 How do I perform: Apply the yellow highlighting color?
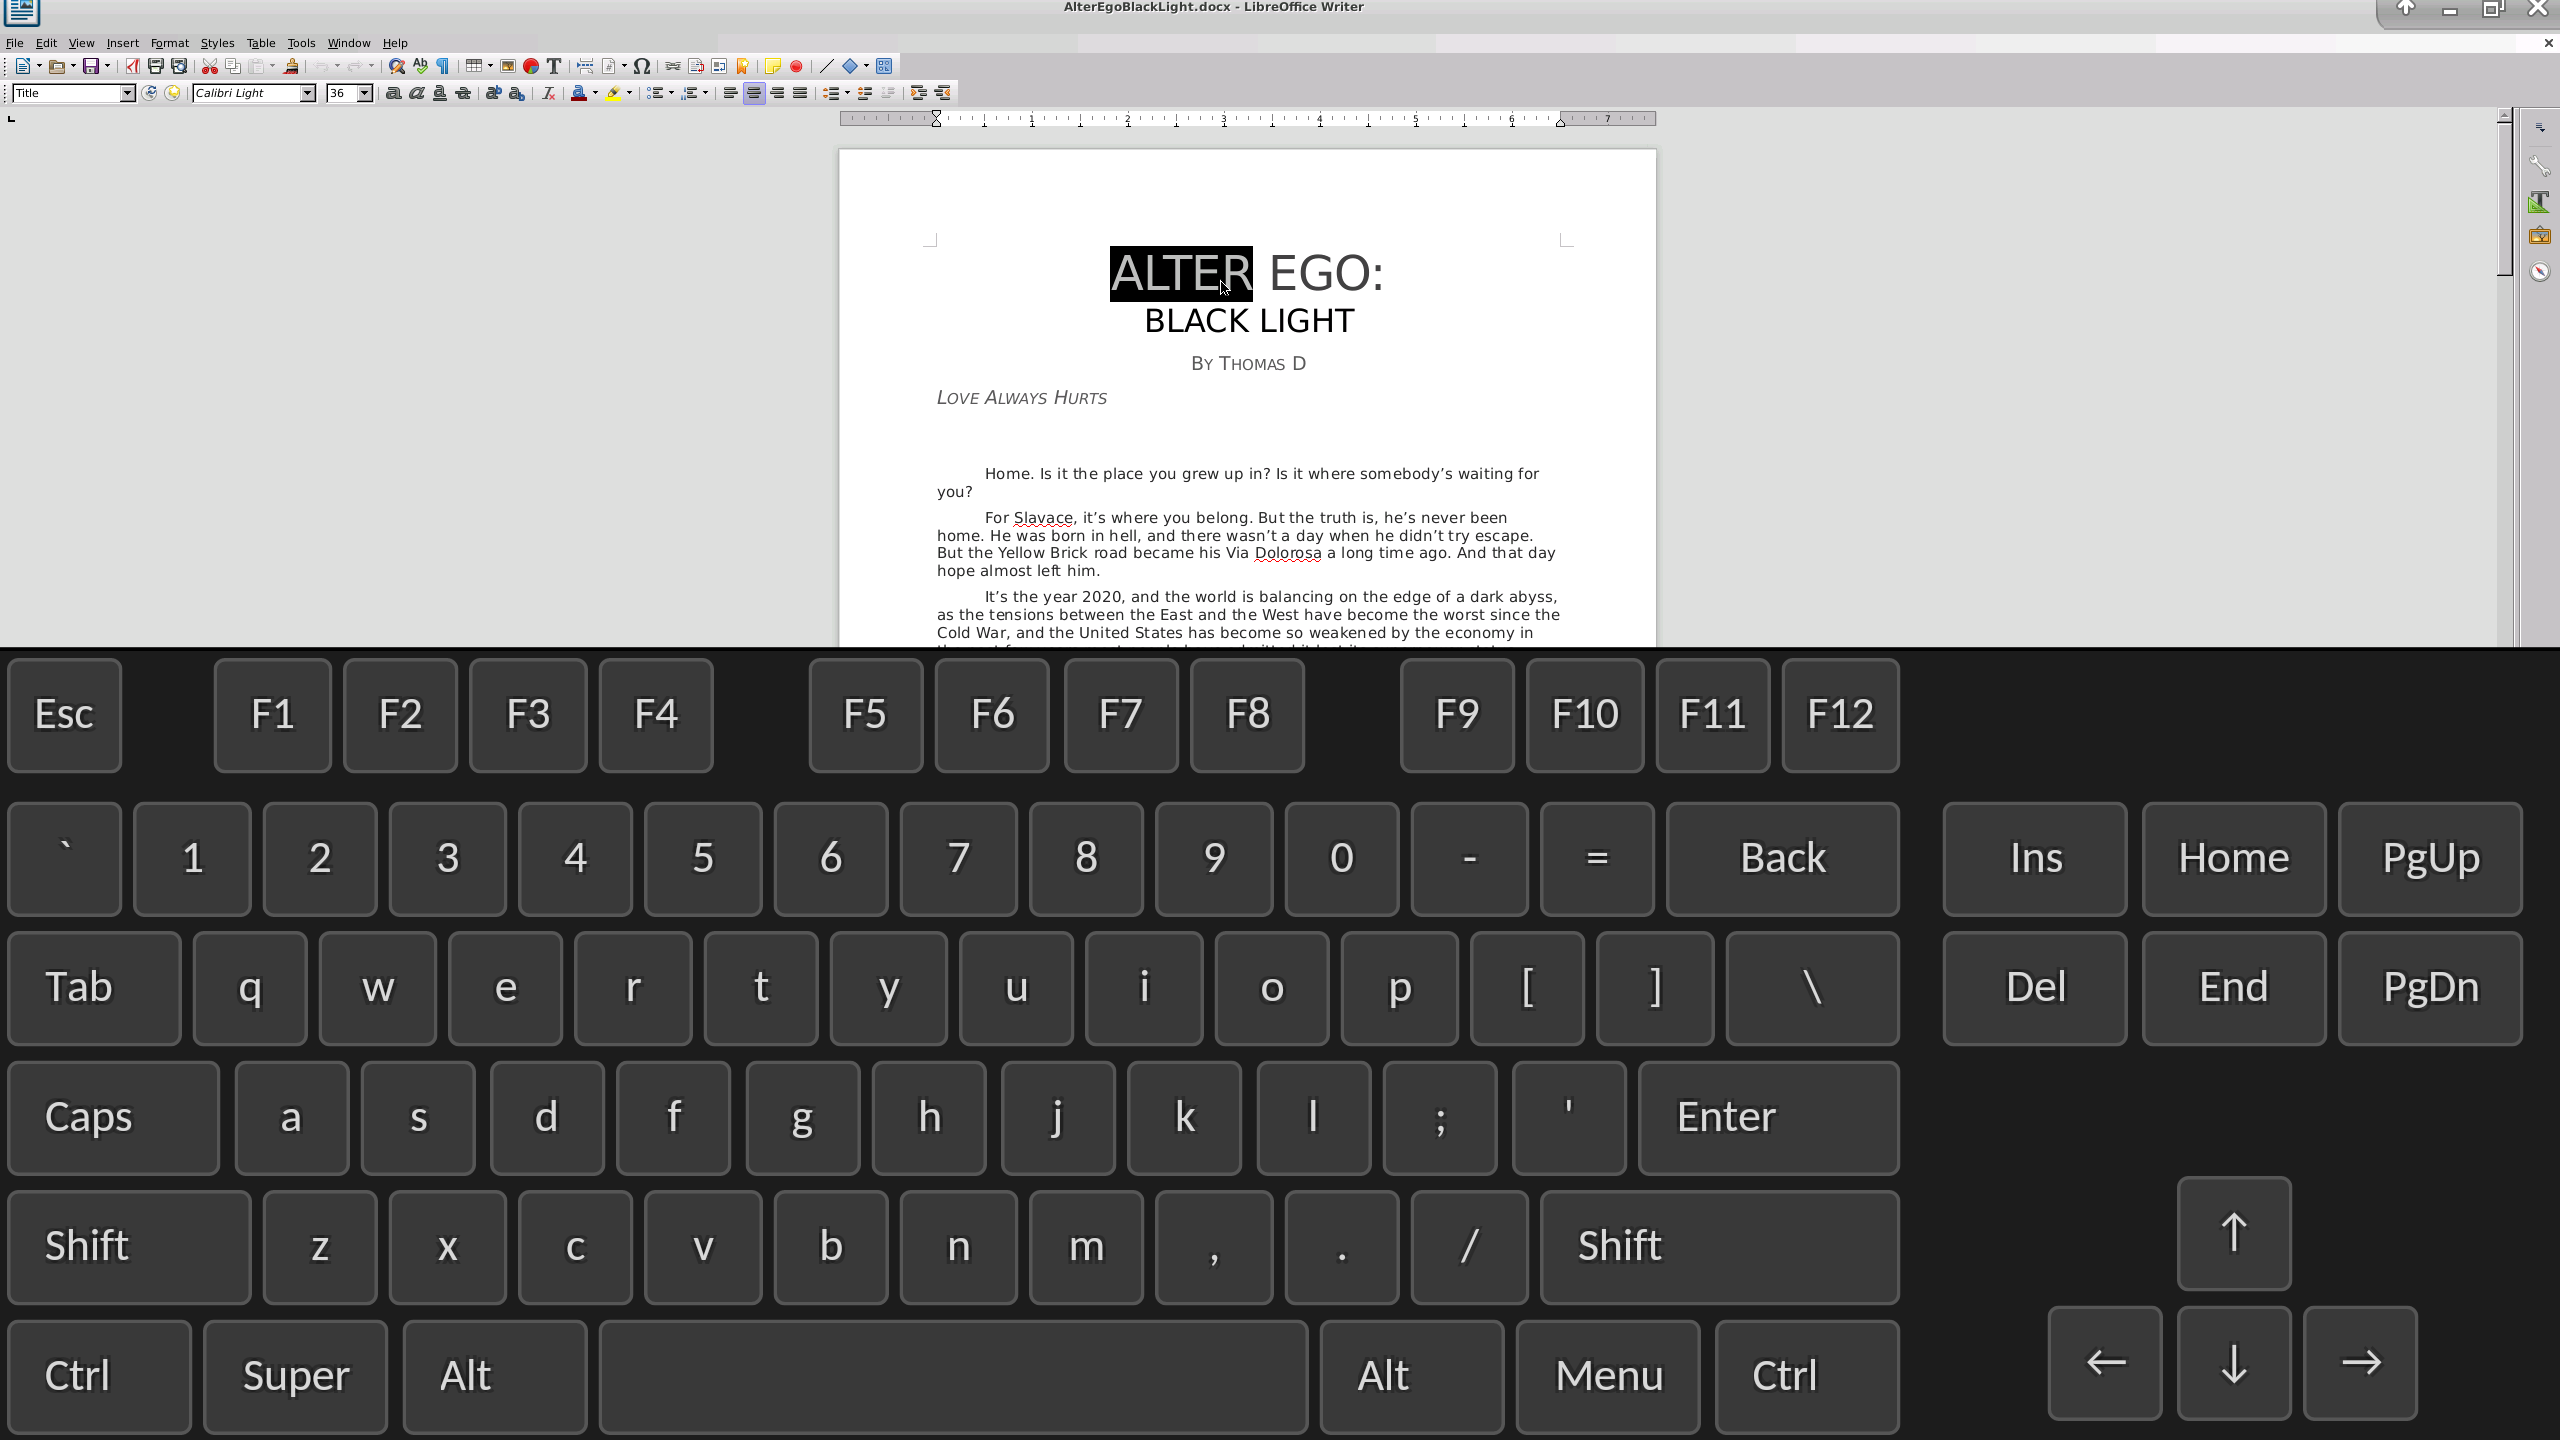pyautogui.click(x=614, y=93)
